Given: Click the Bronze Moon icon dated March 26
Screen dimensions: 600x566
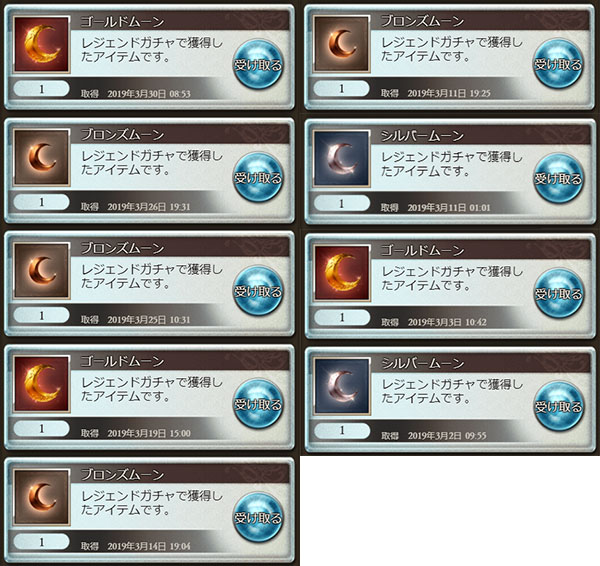Looking at the screenshot, I should (41, 157).
